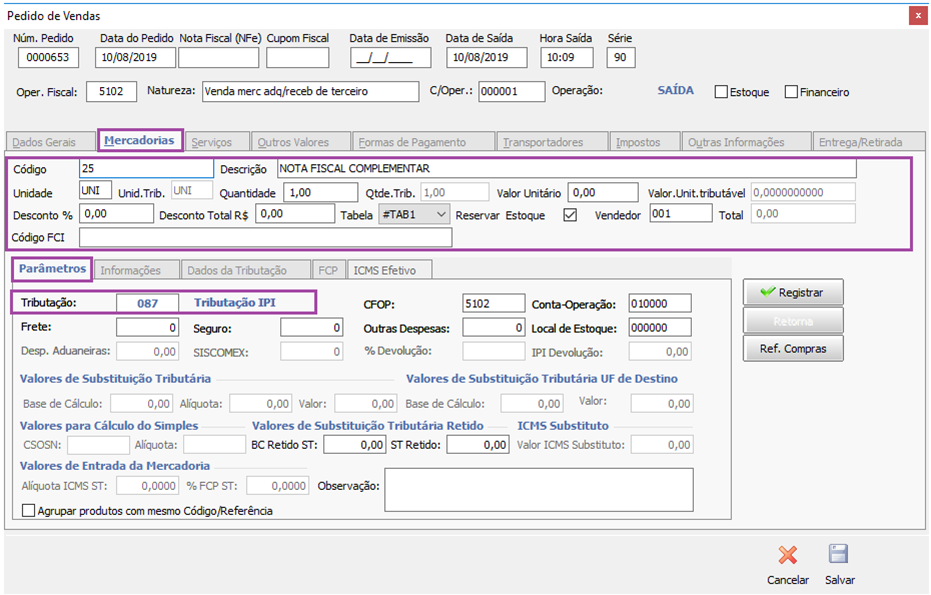Click the Data de Saída date field
931x595 pixels.
coord(486,58)
